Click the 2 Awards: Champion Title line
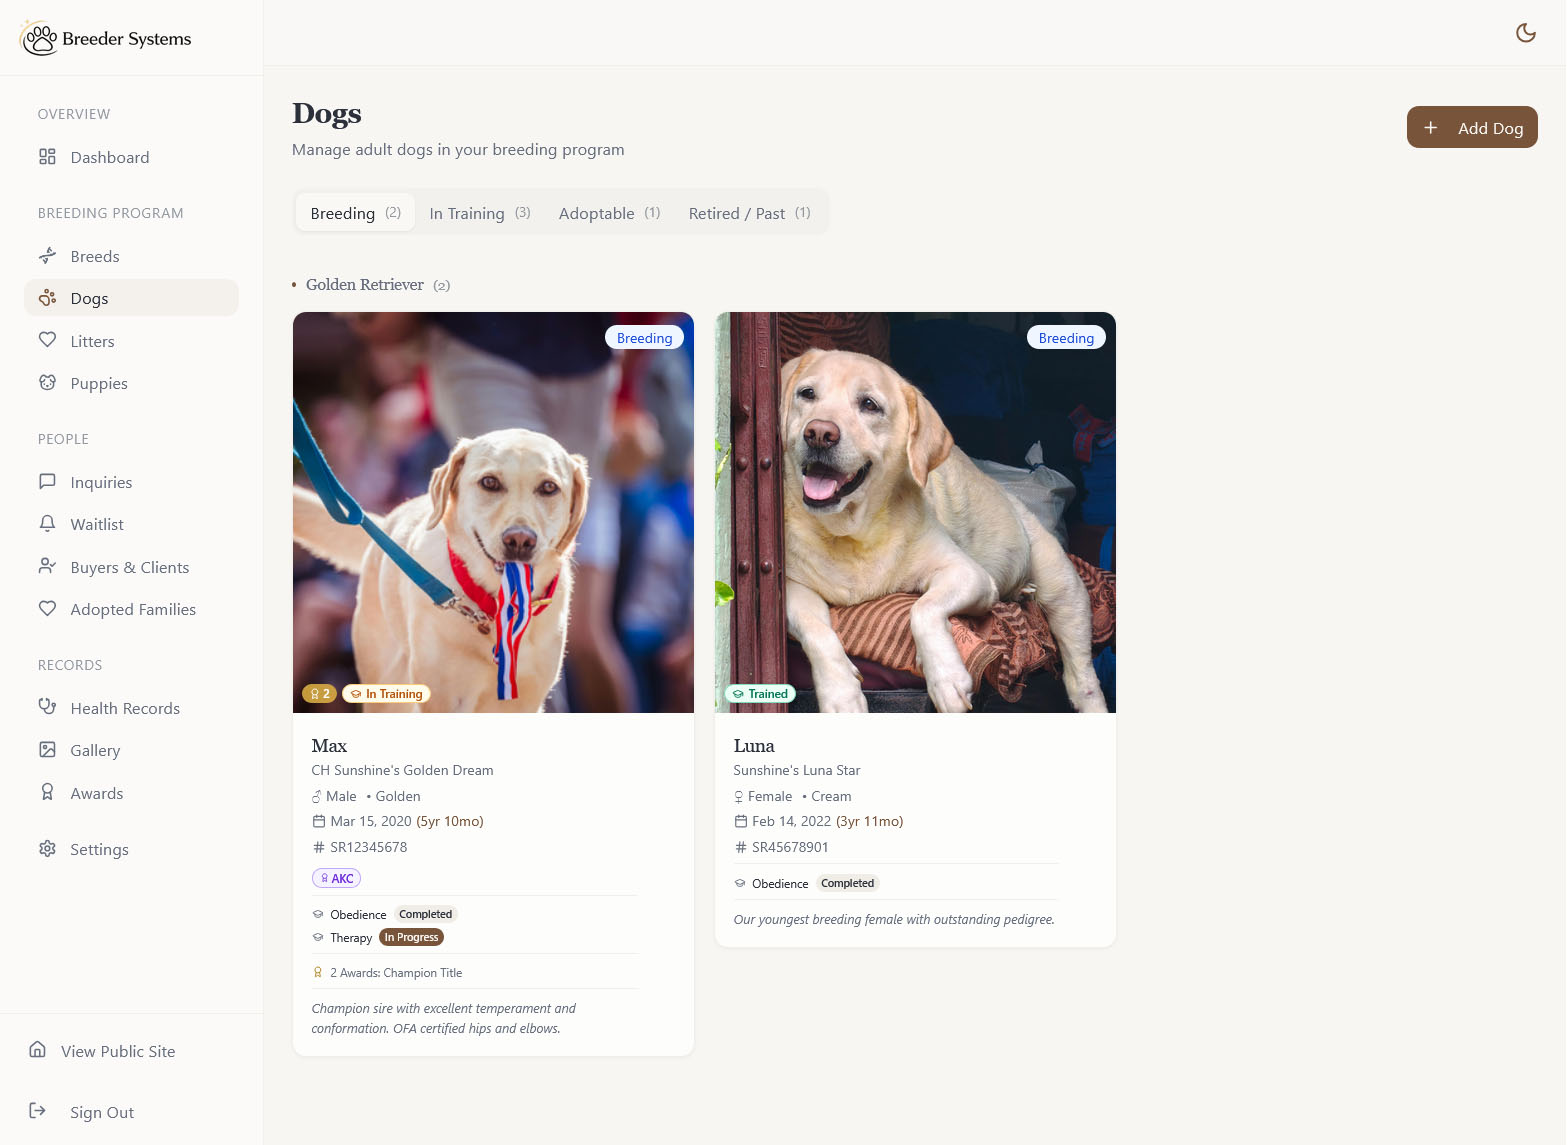Image resolution: width=1567 pixels, height=1145 pixels. click(396, 972)
